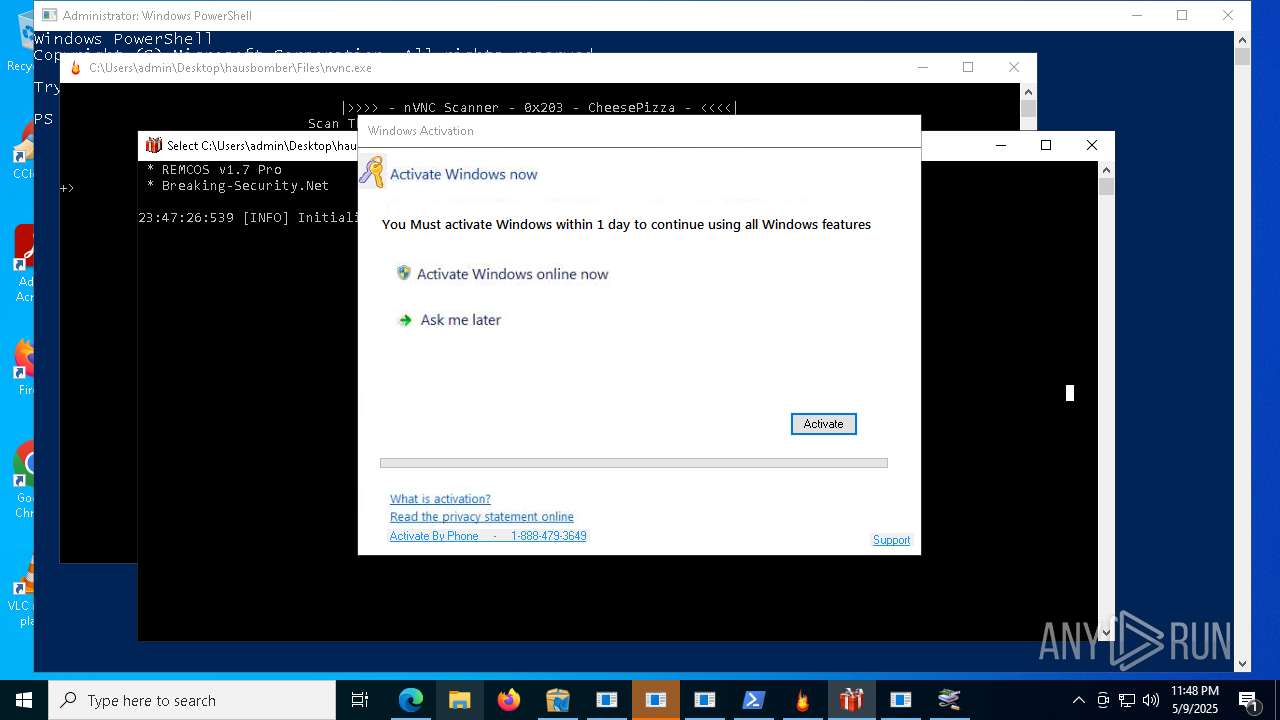The image size is (1280, 720).
Task: Click the taskbar clock showing 11:48 PM
Action: 1195,700
